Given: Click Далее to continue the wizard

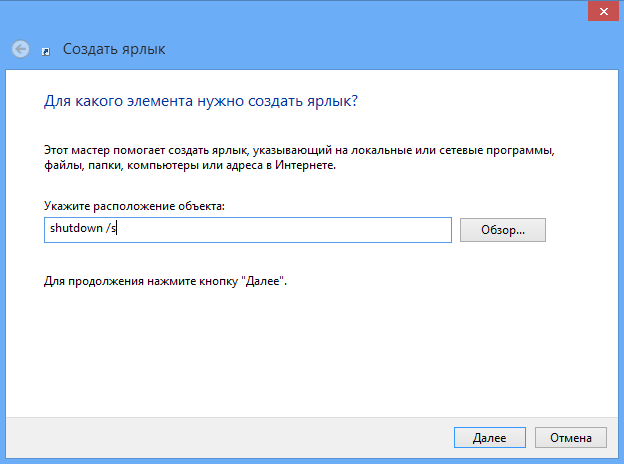Looking at the screenshot, I should (489, 438).
